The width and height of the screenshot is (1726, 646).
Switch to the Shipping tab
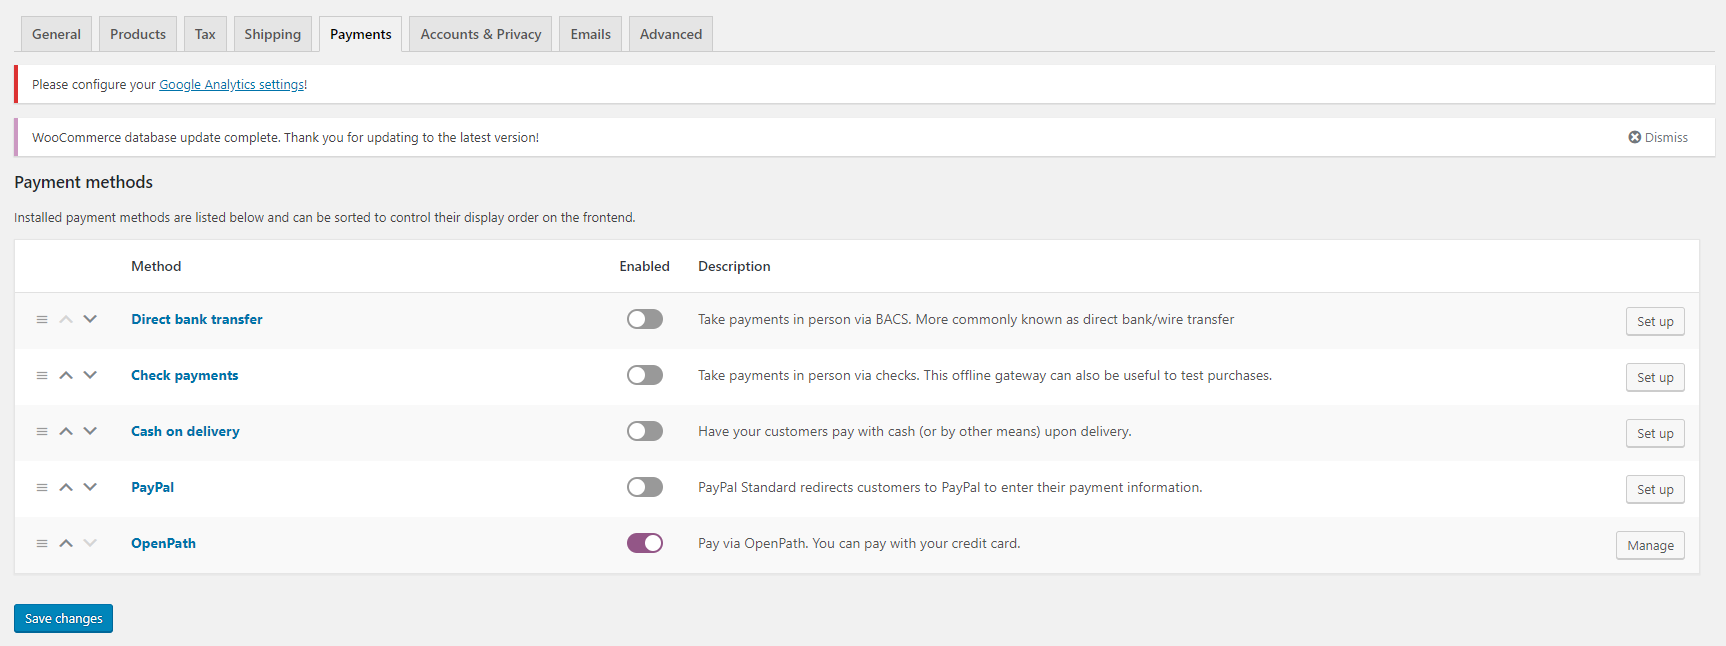click(272, 34)
